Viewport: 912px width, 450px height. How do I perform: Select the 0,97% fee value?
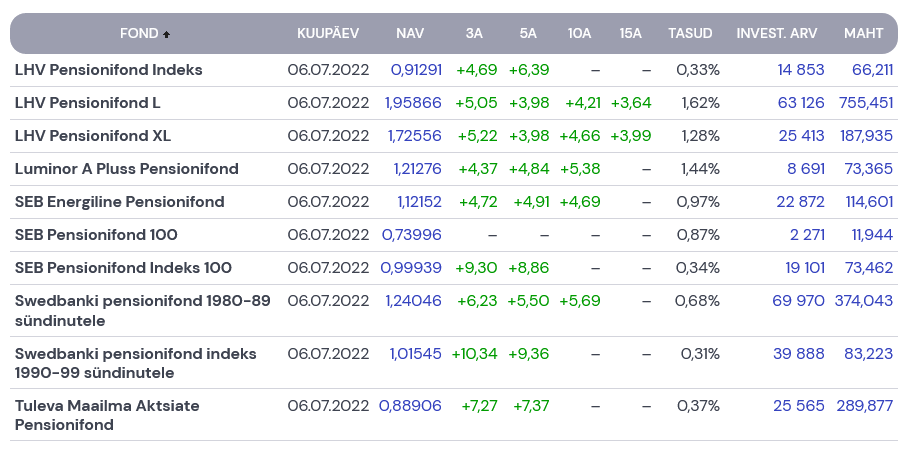699,202
